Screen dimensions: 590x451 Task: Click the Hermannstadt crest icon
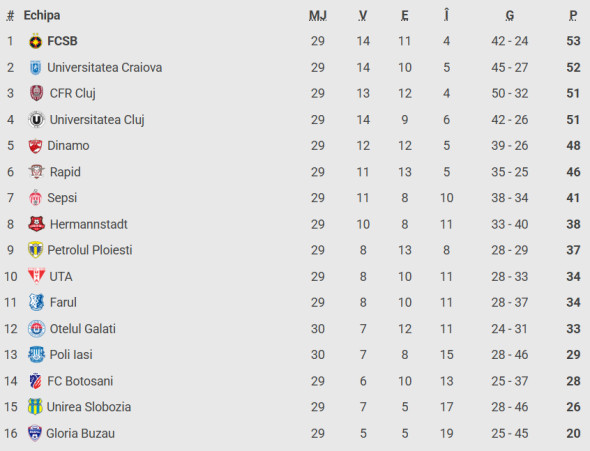point(36,224)
